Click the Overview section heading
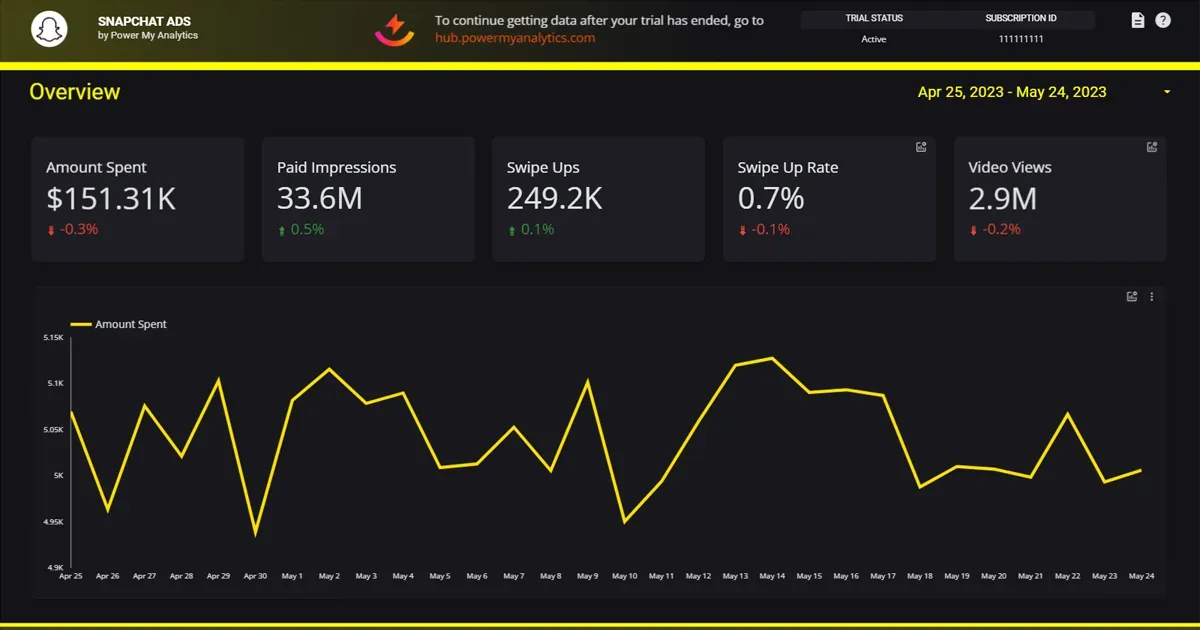This screenshot has width=1200, height=630. 75,92
